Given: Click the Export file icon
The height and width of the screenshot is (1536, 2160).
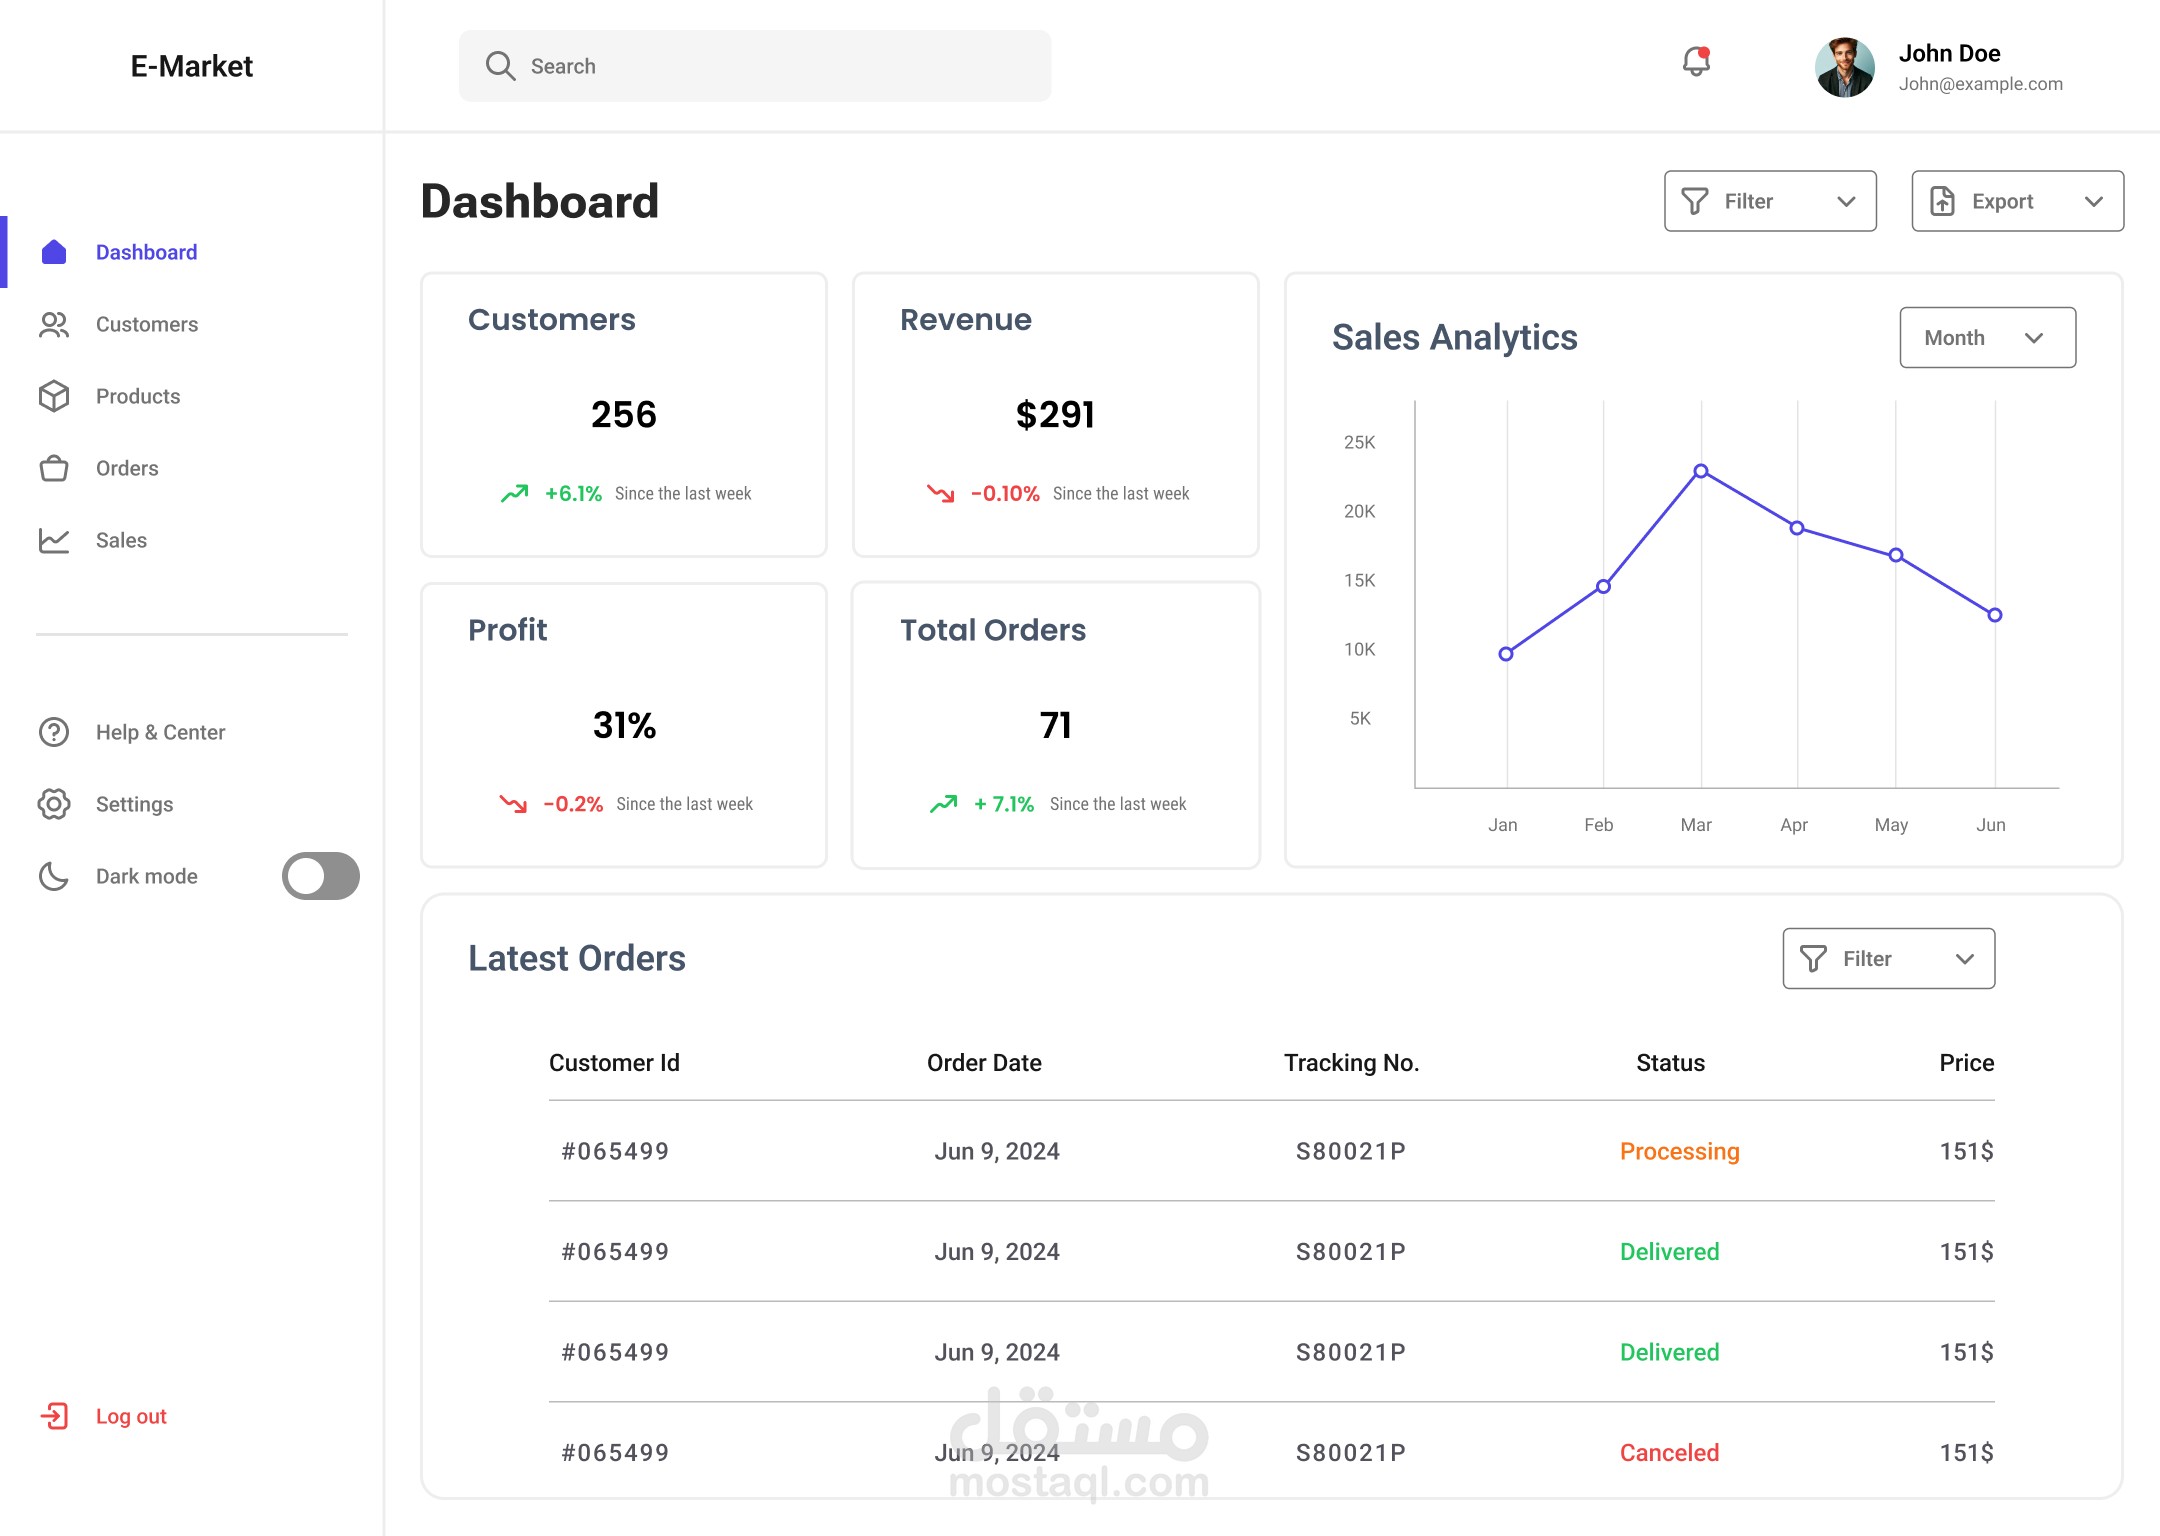Looking at the screenshot, I should [x=1942, y=201].
